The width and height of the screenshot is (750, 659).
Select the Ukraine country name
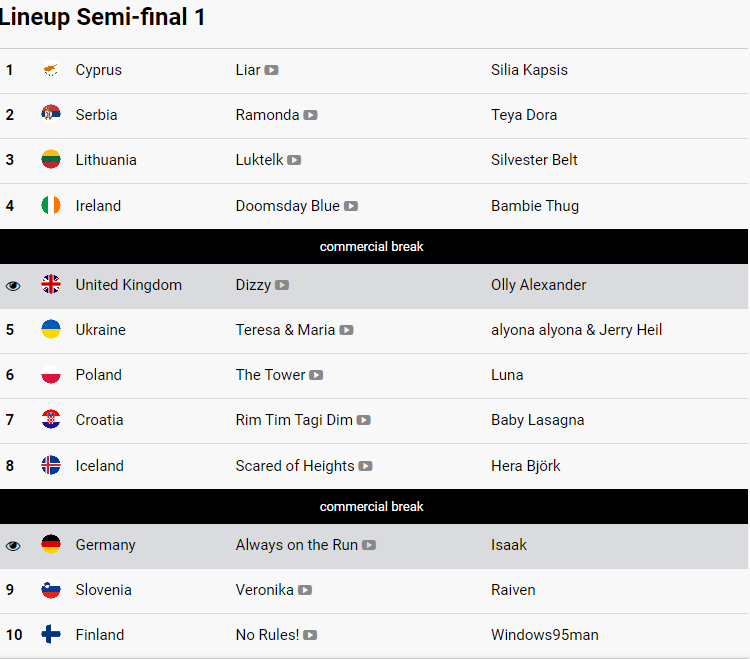point(100,330)
